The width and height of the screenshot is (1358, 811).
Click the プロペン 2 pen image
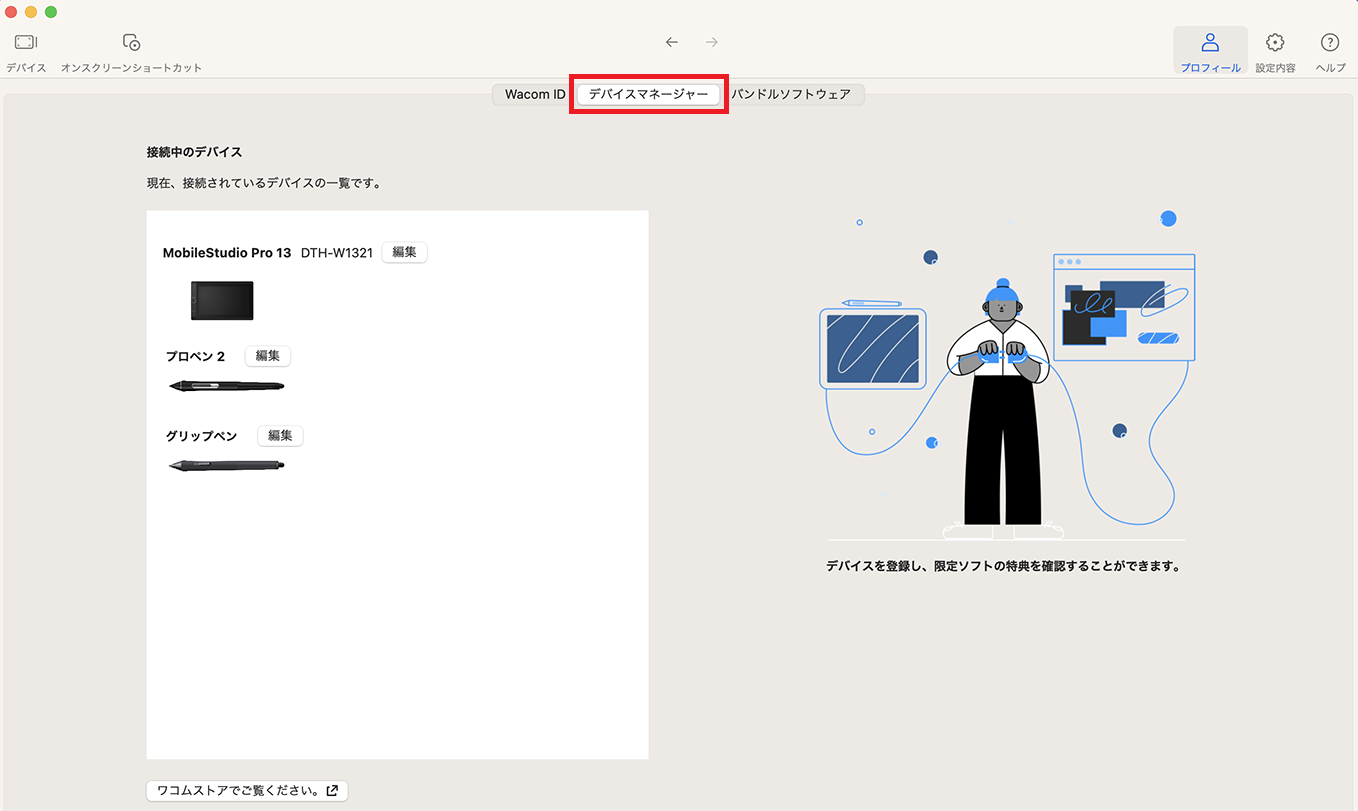point(227,386)
